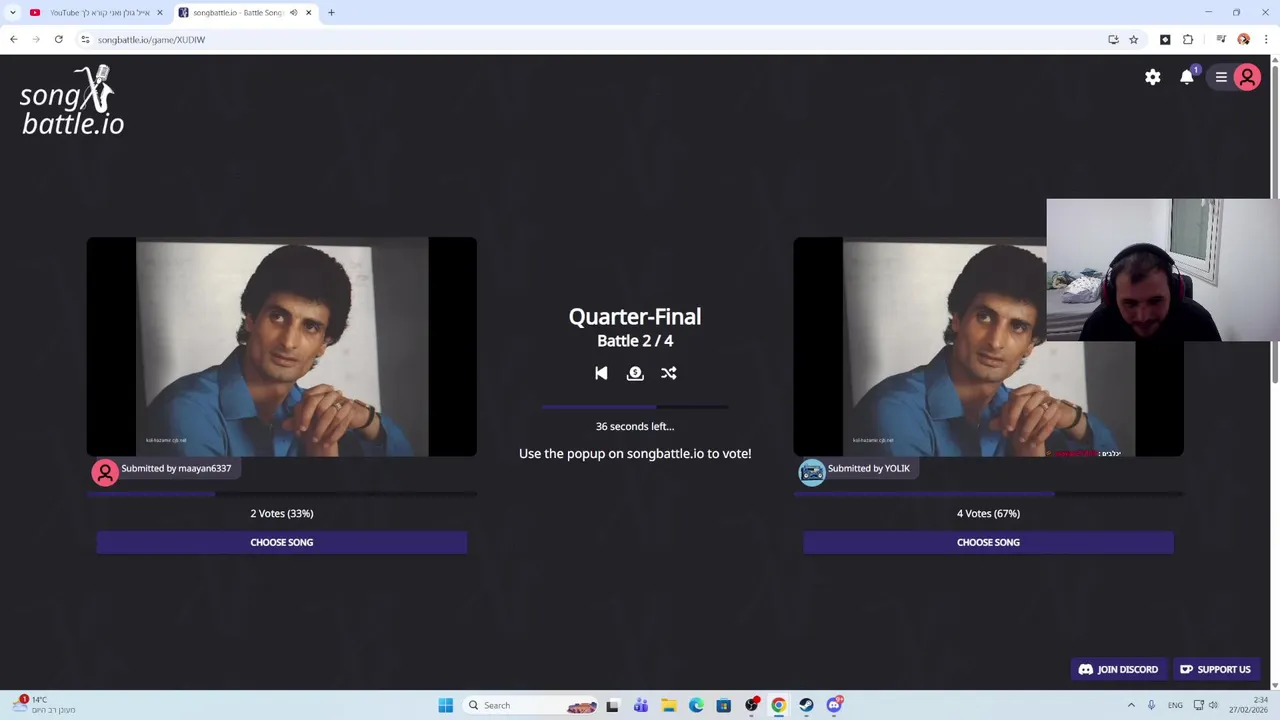
Task: Click Support Us button
Action: tap(1215, 669)
